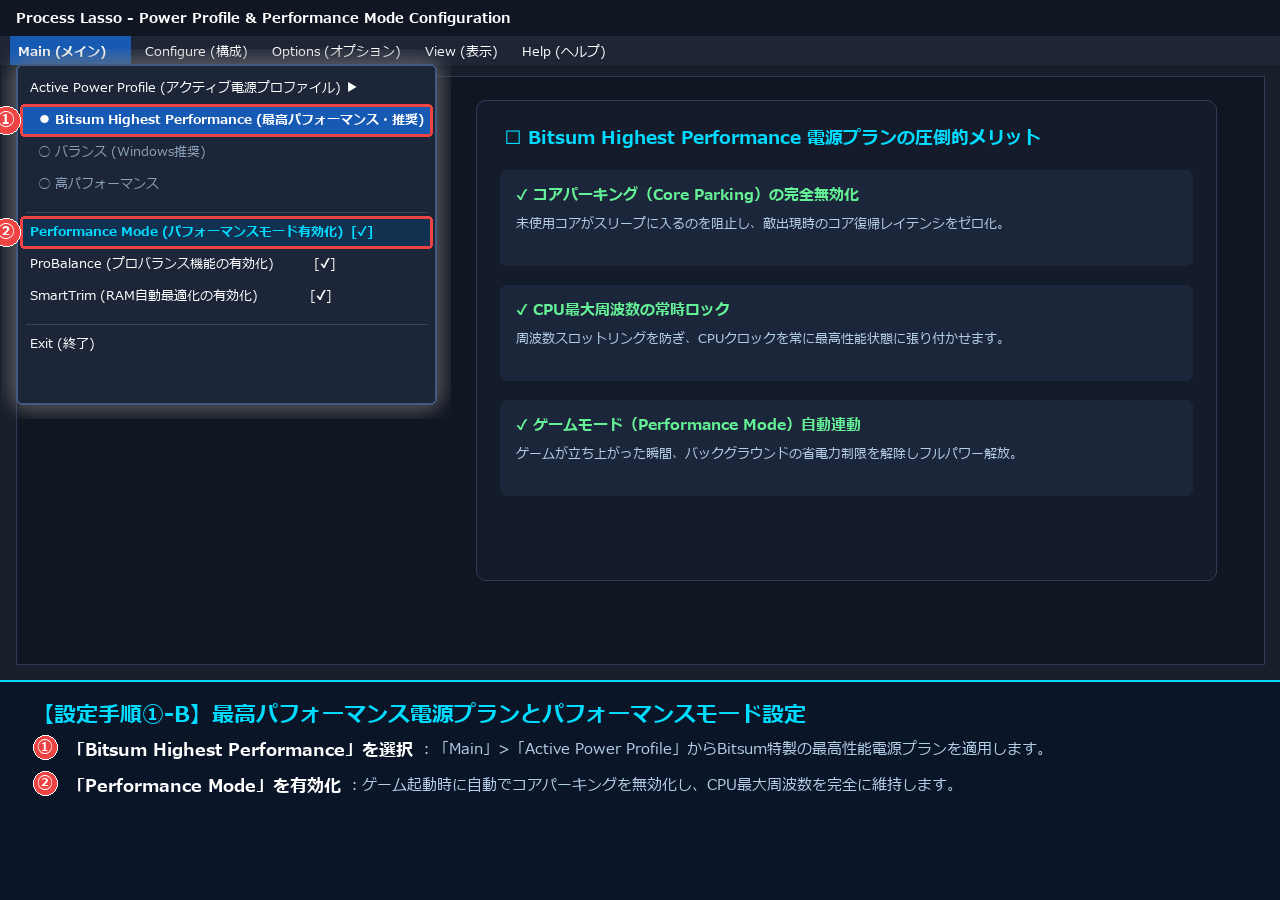Open the Help (ヘルプ) menu
This screenshot has width=1280, height=900.
(x=564, y=51)
